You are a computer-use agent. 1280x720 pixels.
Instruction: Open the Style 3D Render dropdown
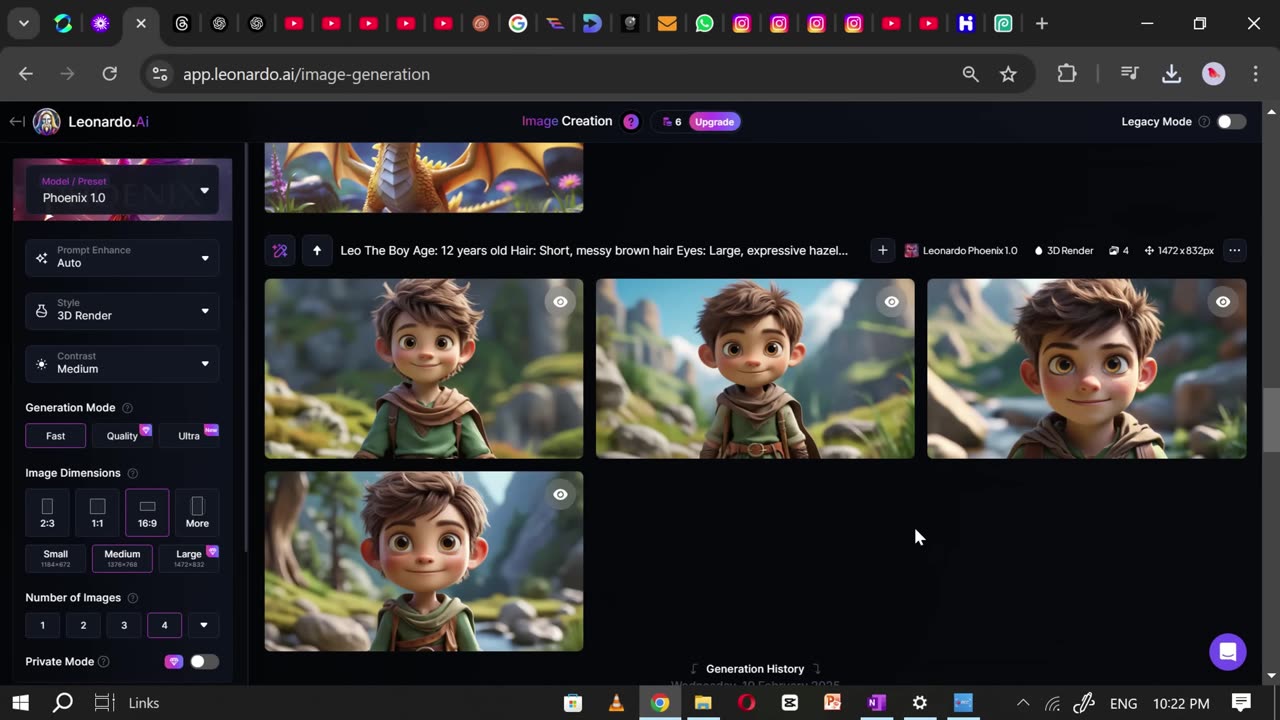[x=122, y=310]
